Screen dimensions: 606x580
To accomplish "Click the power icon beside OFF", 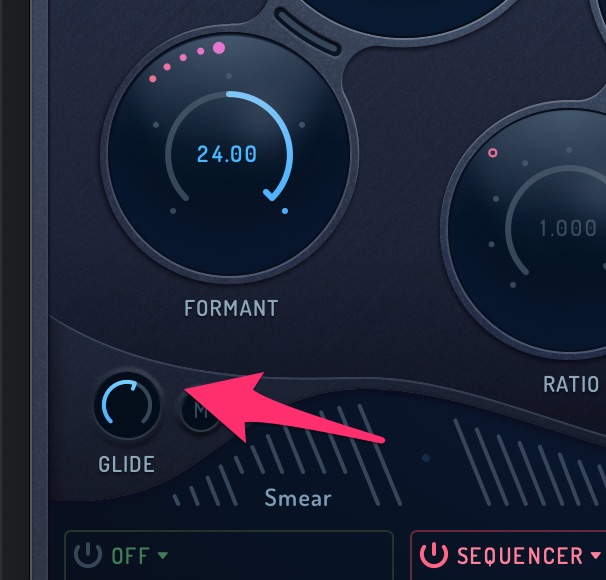I will 88,555.
